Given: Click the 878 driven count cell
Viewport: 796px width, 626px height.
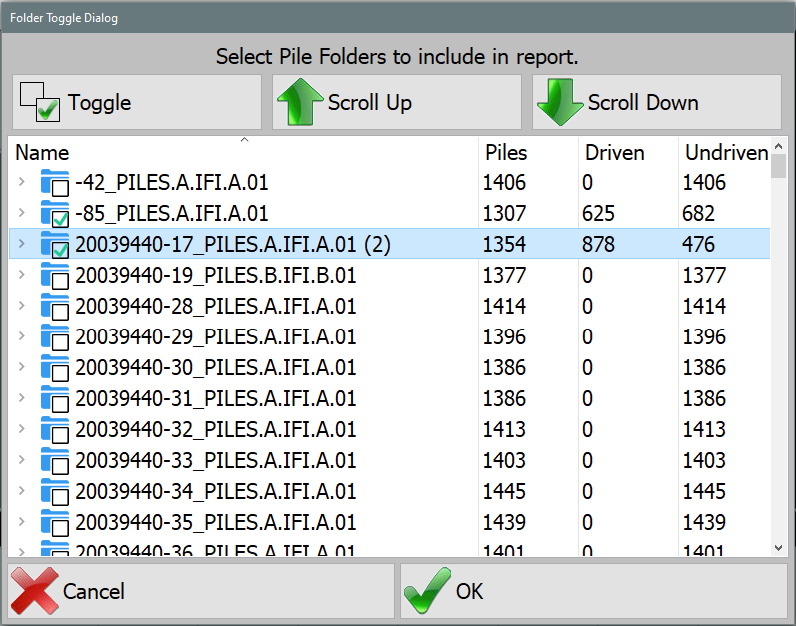Looking at the screenshot, I should coord(598,244).
